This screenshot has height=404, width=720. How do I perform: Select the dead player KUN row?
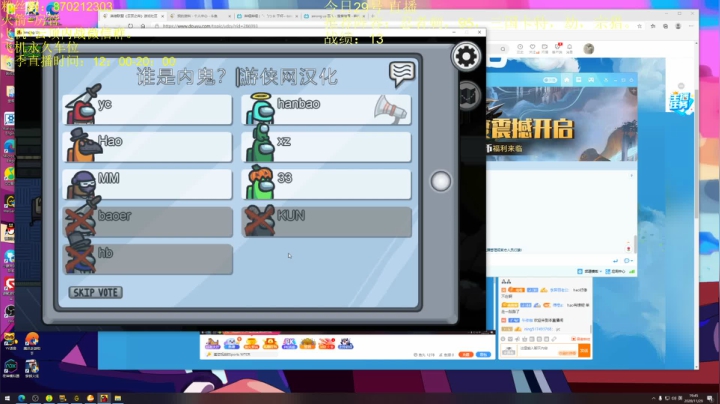326,222
